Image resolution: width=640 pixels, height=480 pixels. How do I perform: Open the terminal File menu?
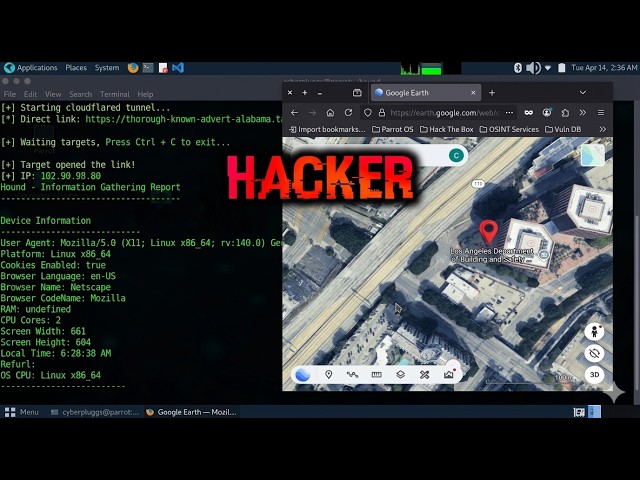[10, 94]
